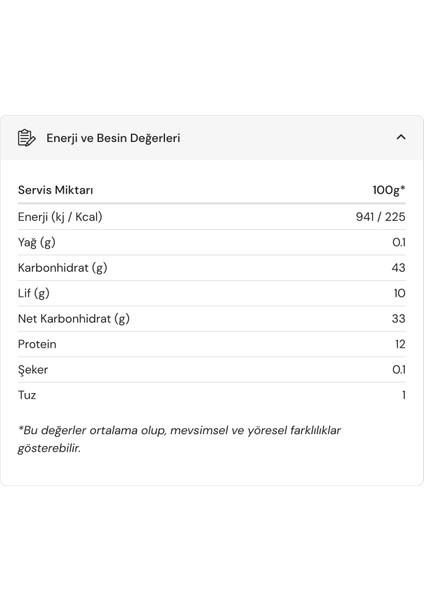Select the Karbonhidrat value 43
The image size is (424, 600).
[398, 267]
